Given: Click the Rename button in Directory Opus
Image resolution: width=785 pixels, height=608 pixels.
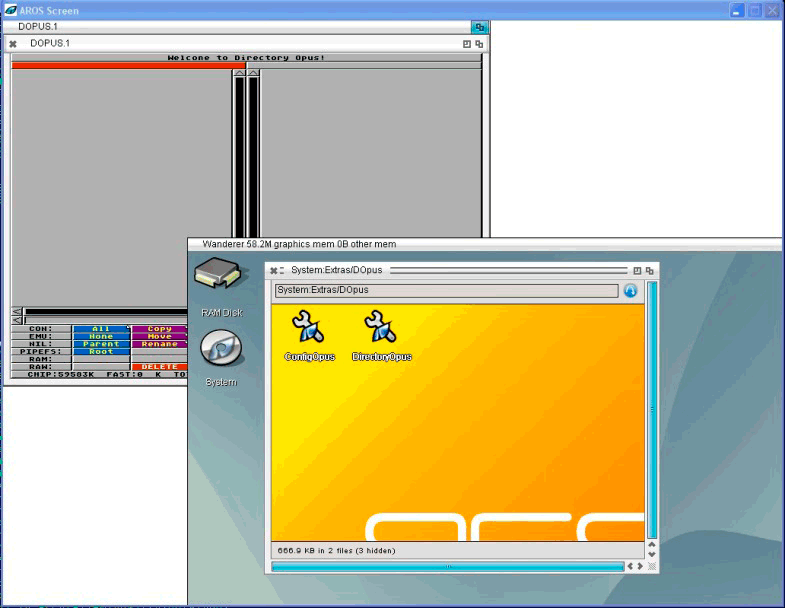Looking at the screenshot, I should [x=160, y=344].
